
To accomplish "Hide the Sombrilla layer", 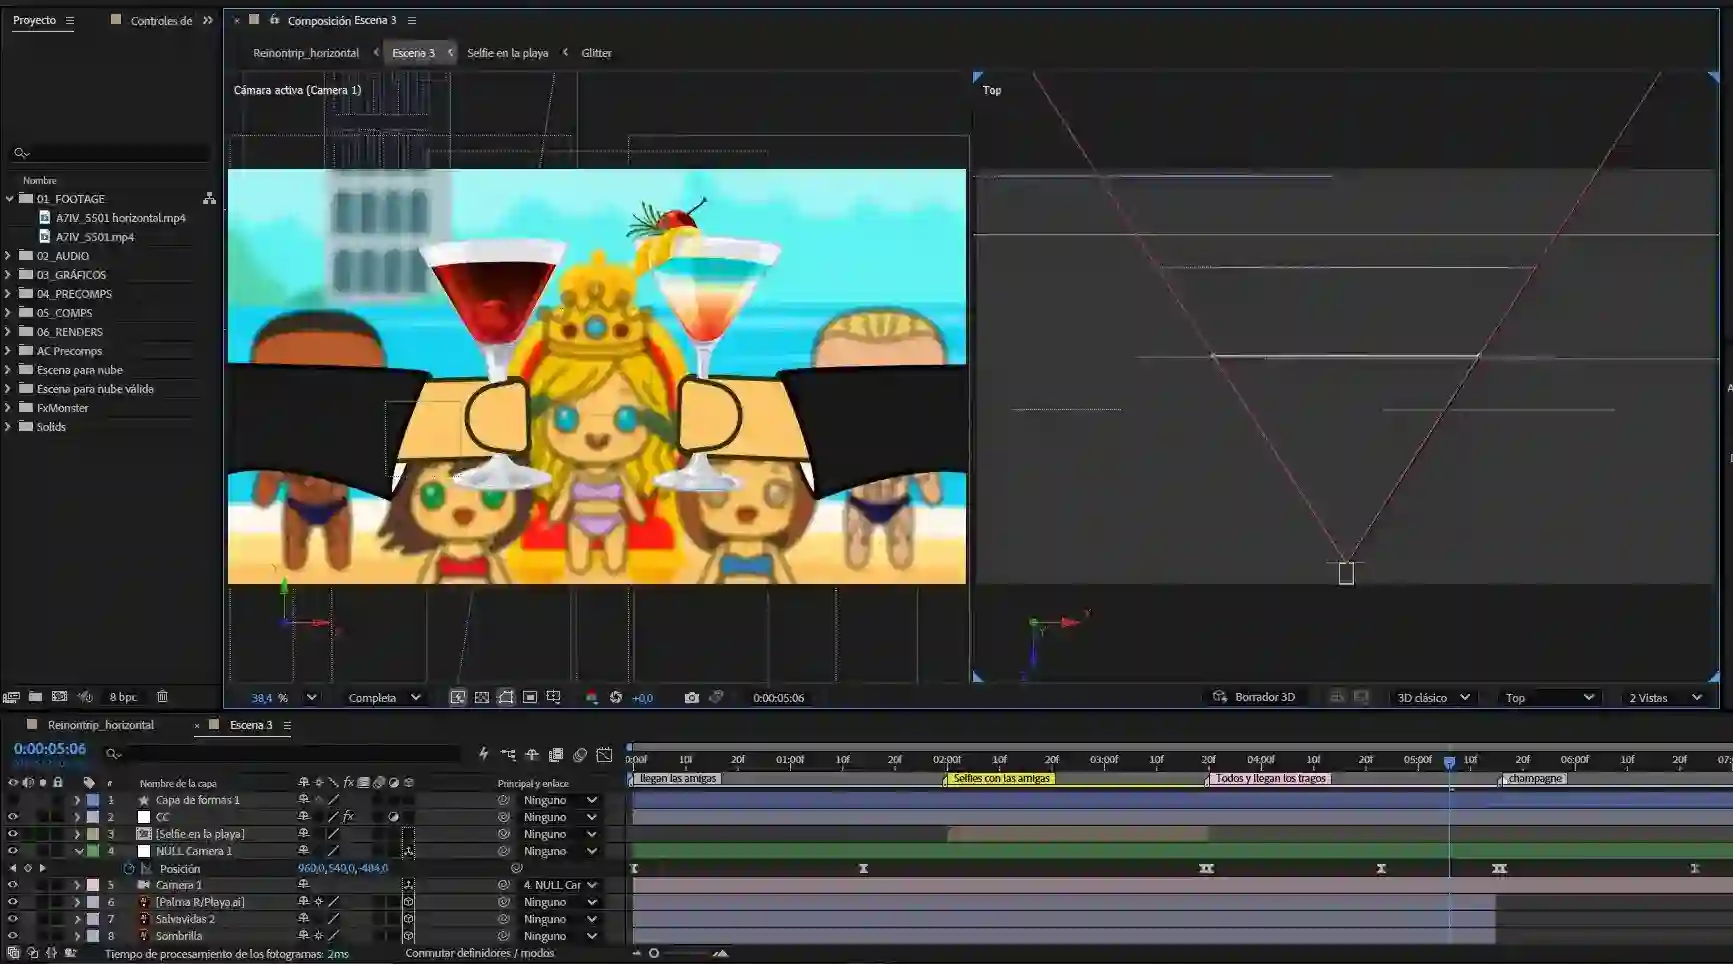I will pos(13,936).
